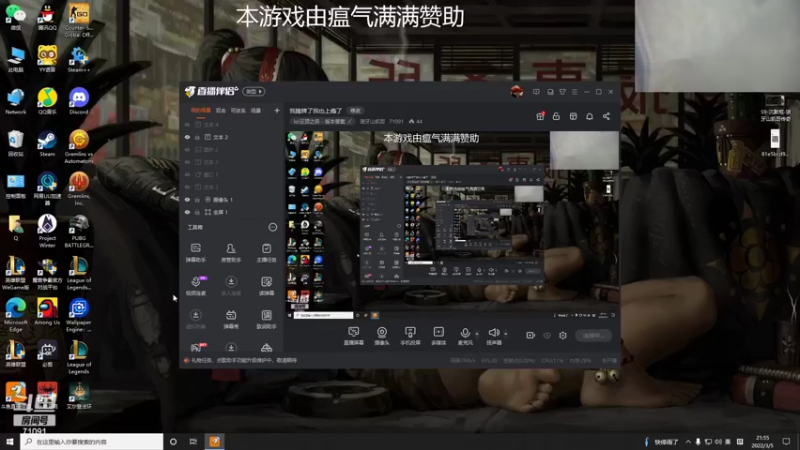
Task: Show the hidden 文本 1 layer
Action: 187,162
